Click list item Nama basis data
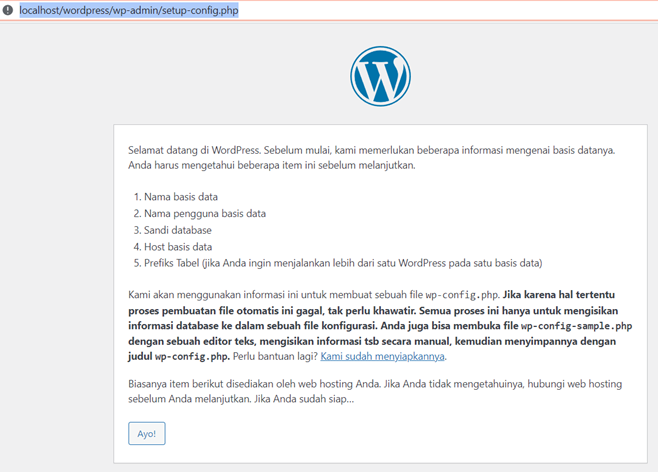The width and height of the screenshot is (658, 472). [180, 197]
